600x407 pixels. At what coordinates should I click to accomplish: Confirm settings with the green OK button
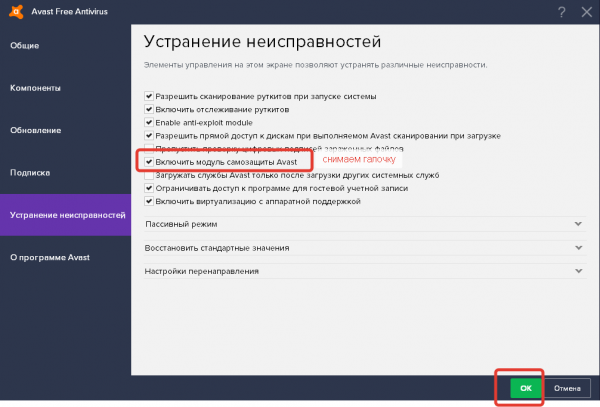526,388
